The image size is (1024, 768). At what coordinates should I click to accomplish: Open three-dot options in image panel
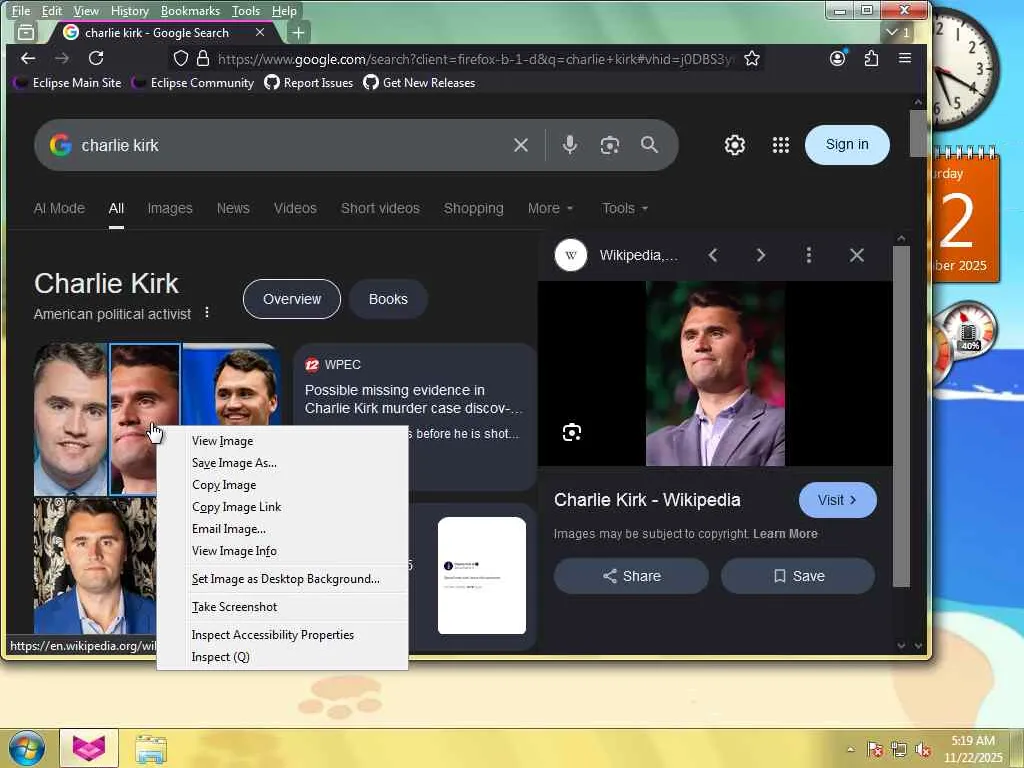pyautogui.click(x=808, y=255)
